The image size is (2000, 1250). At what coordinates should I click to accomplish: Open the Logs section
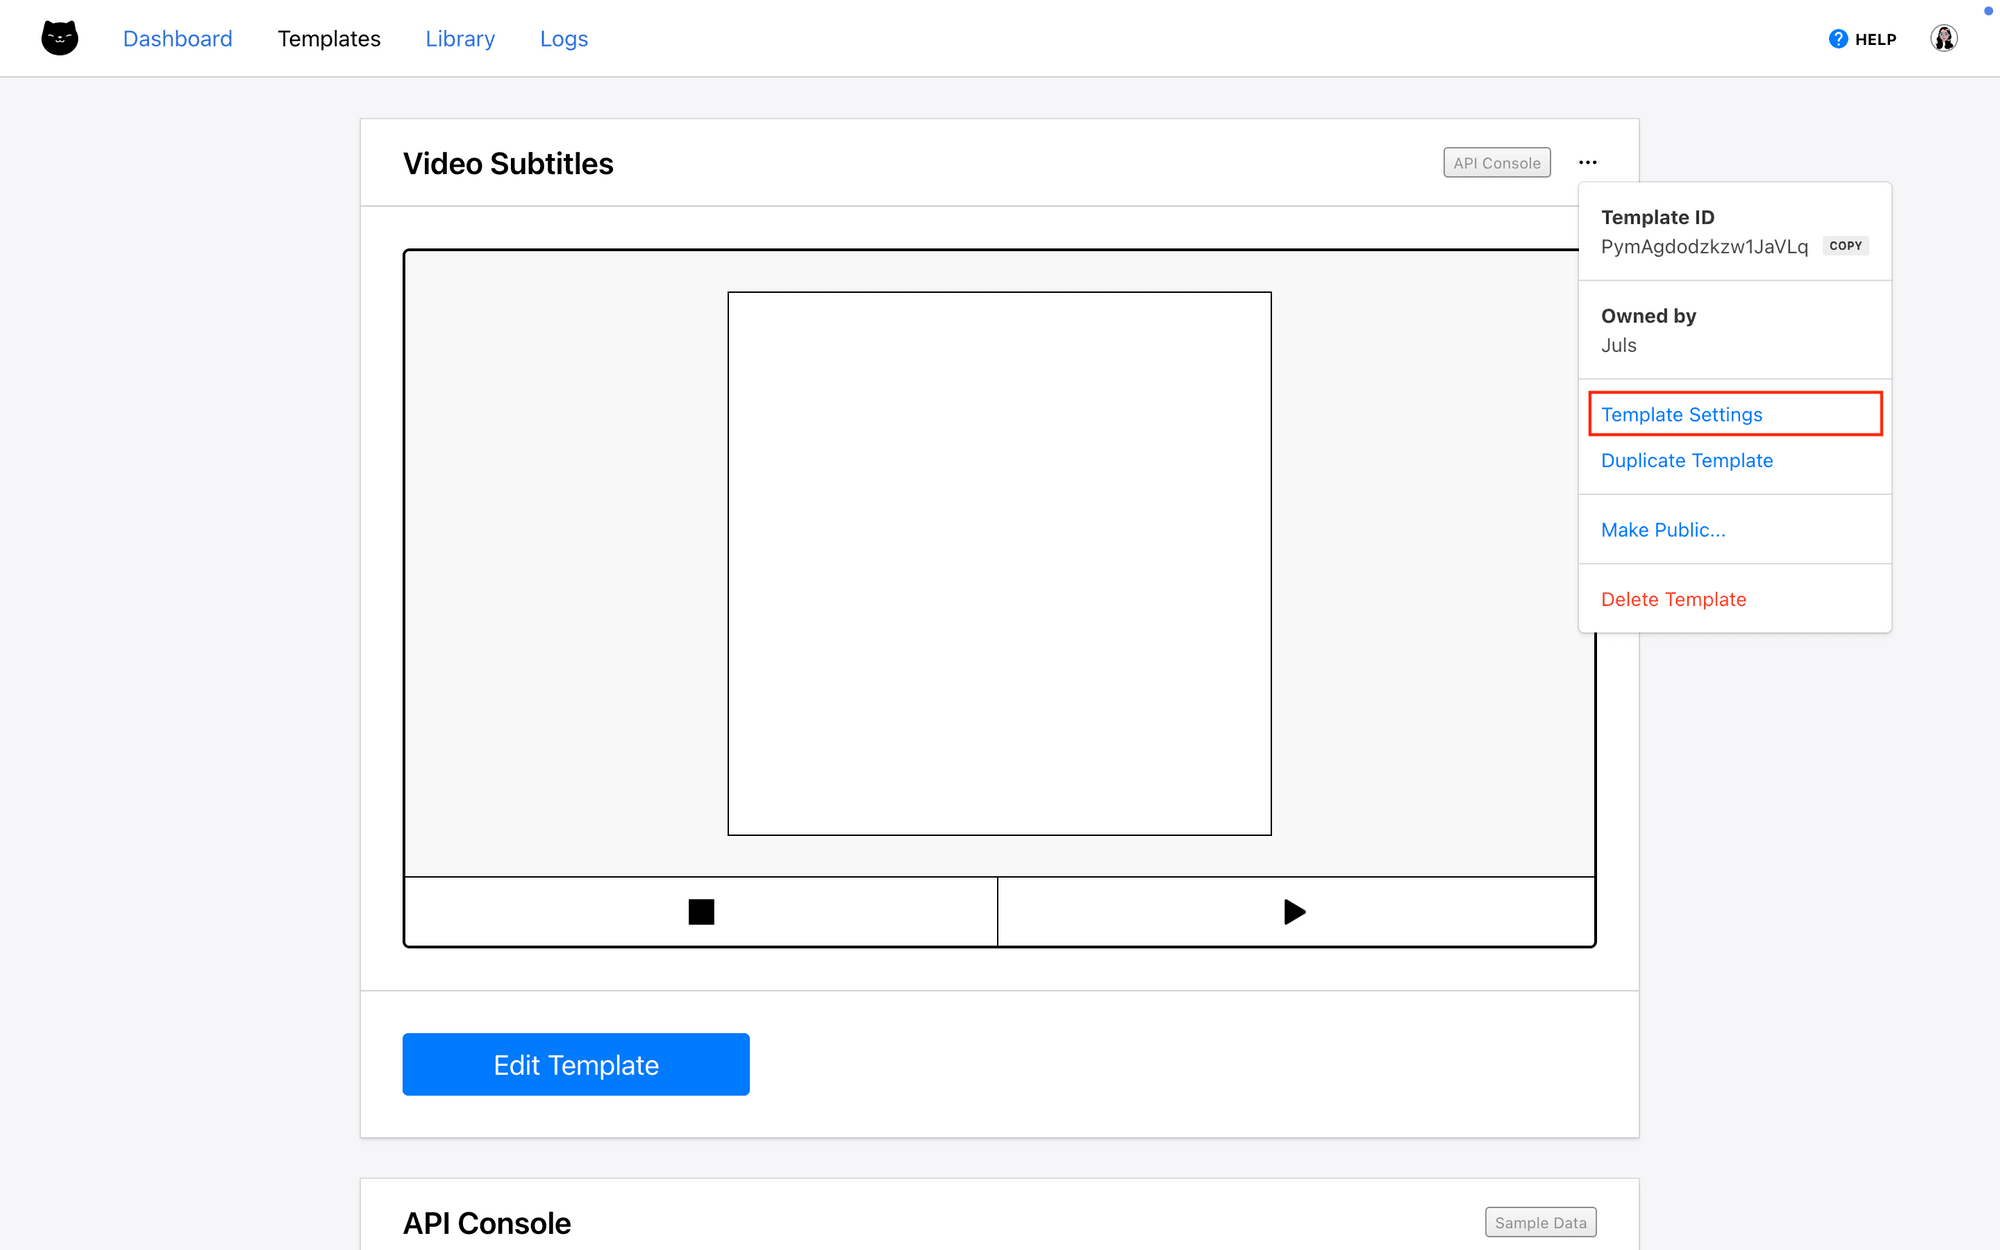click(563, 38)
